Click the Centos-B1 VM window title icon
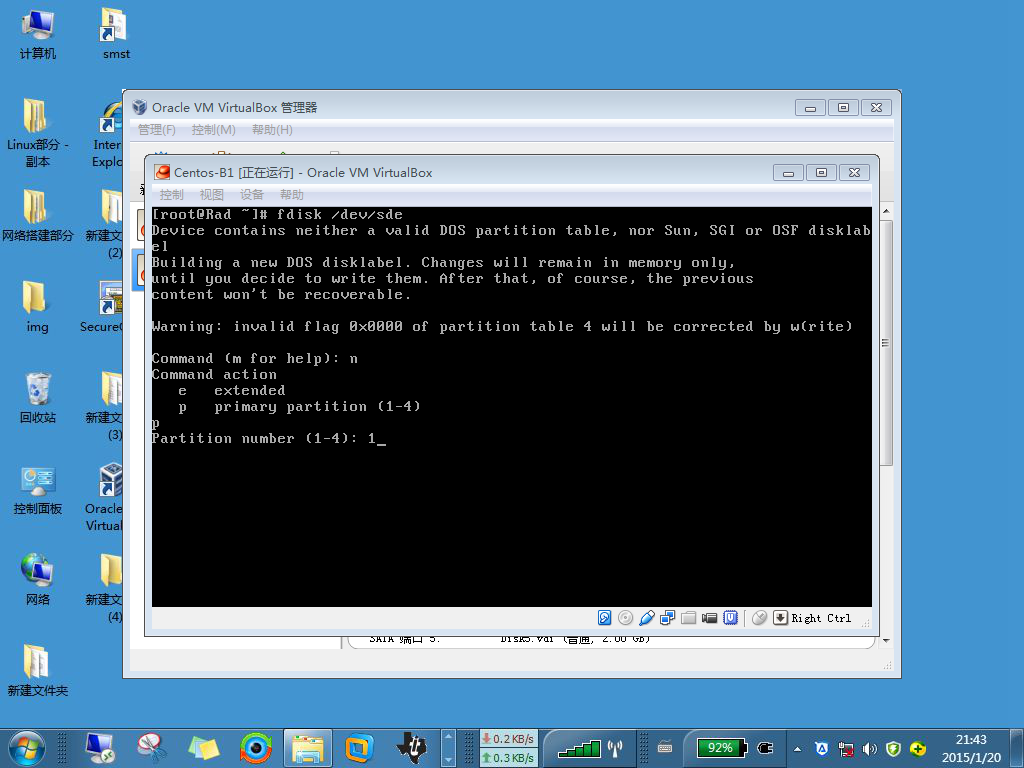This screenshot has height=768, width=1024. [x=162, y=172]
